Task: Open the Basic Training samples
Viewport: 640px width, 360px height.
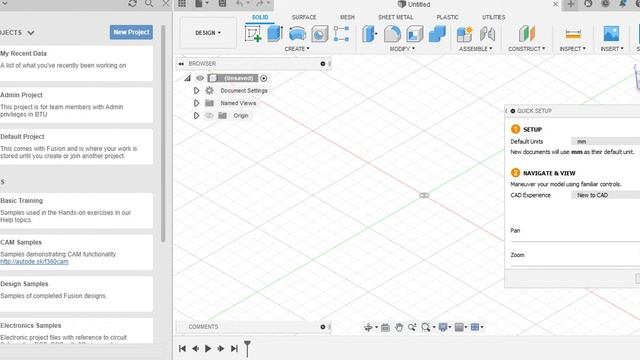Action: pyautogui.click(x=76, y=210)
